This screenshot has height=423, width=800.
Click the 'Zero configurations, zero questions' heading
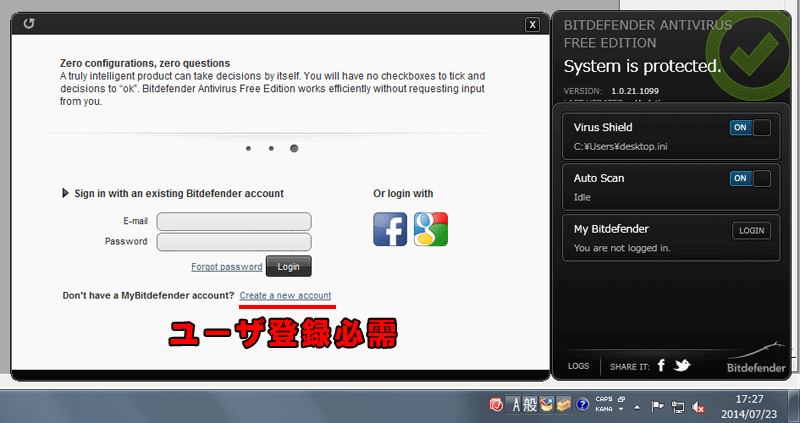point(145,63)
